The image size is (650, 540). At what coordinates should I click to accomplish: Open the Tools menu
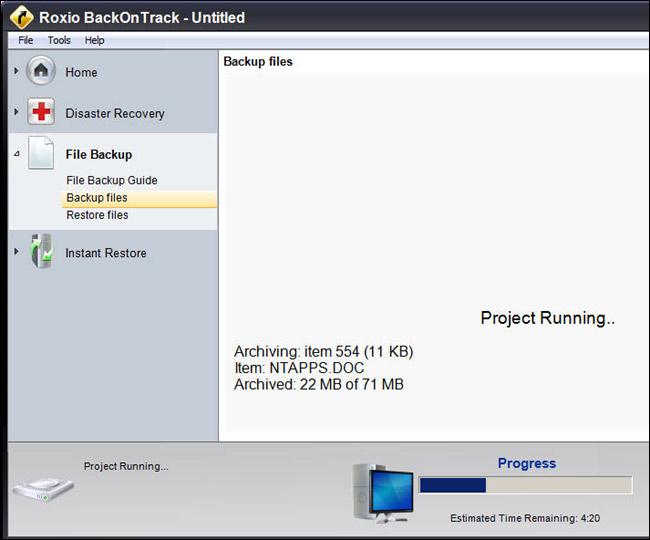[x=59, y=40]
